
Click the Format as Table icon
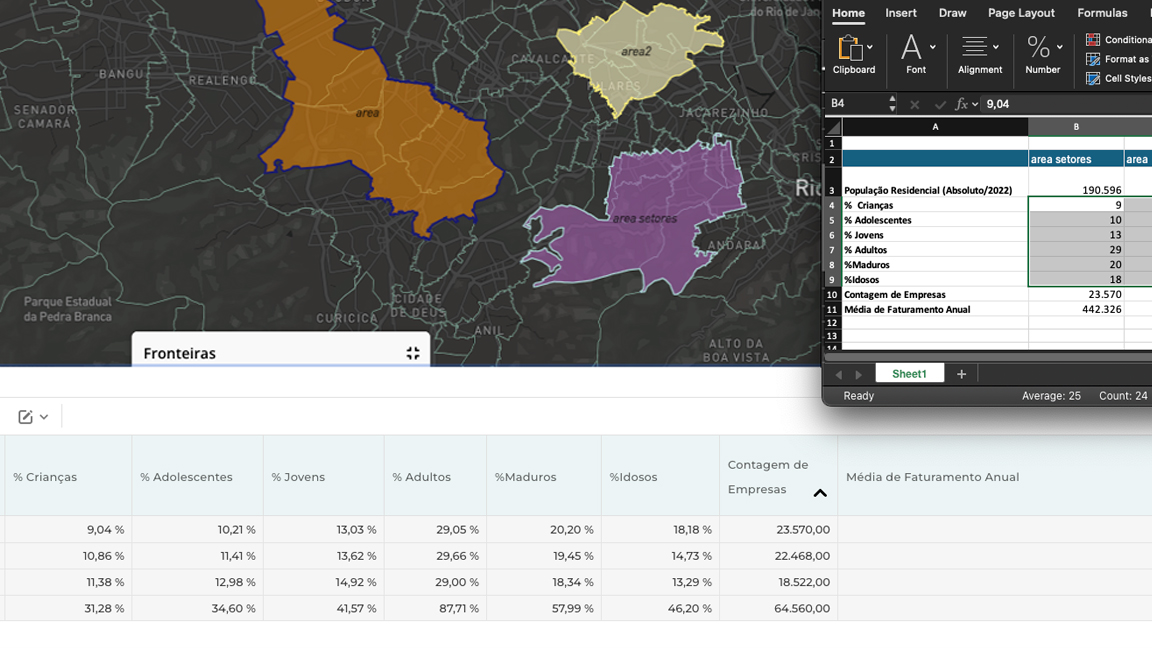(1093, 59)
